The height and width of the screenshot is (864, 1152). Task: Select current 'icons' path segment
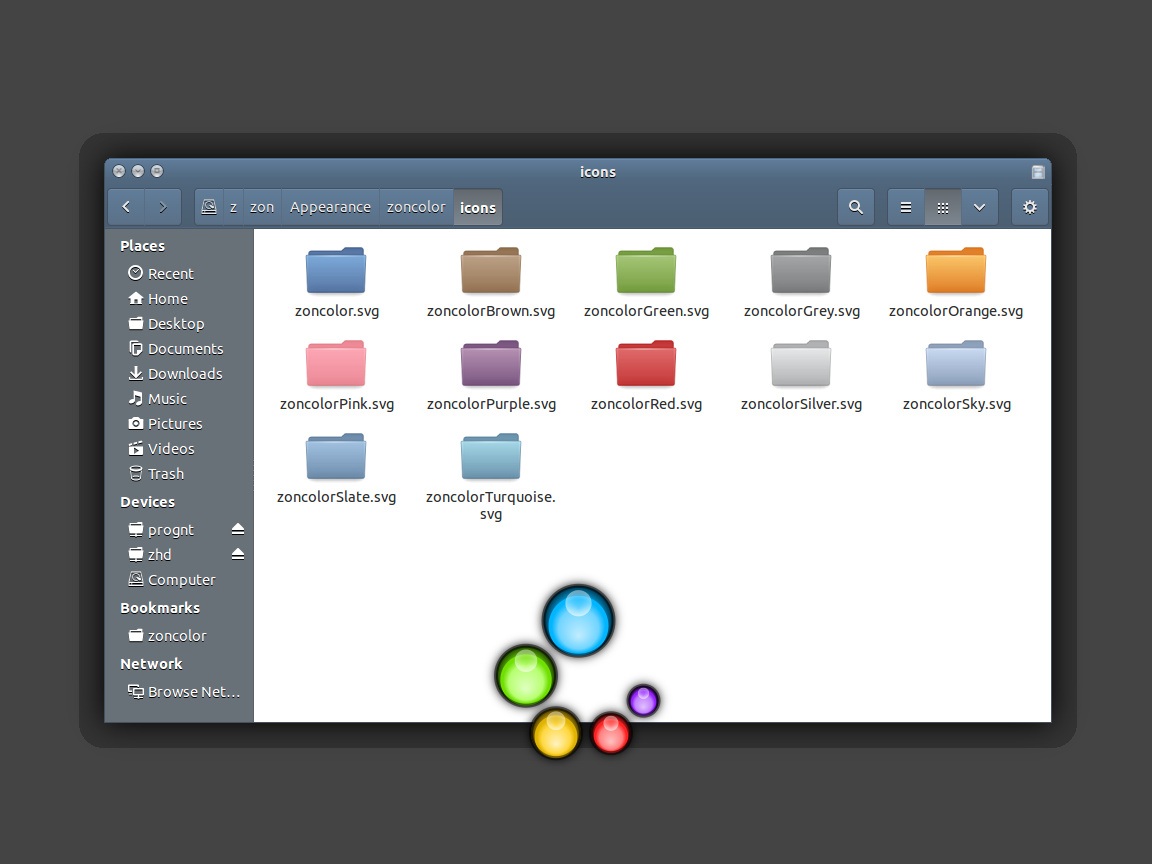[x=478, y=207]
